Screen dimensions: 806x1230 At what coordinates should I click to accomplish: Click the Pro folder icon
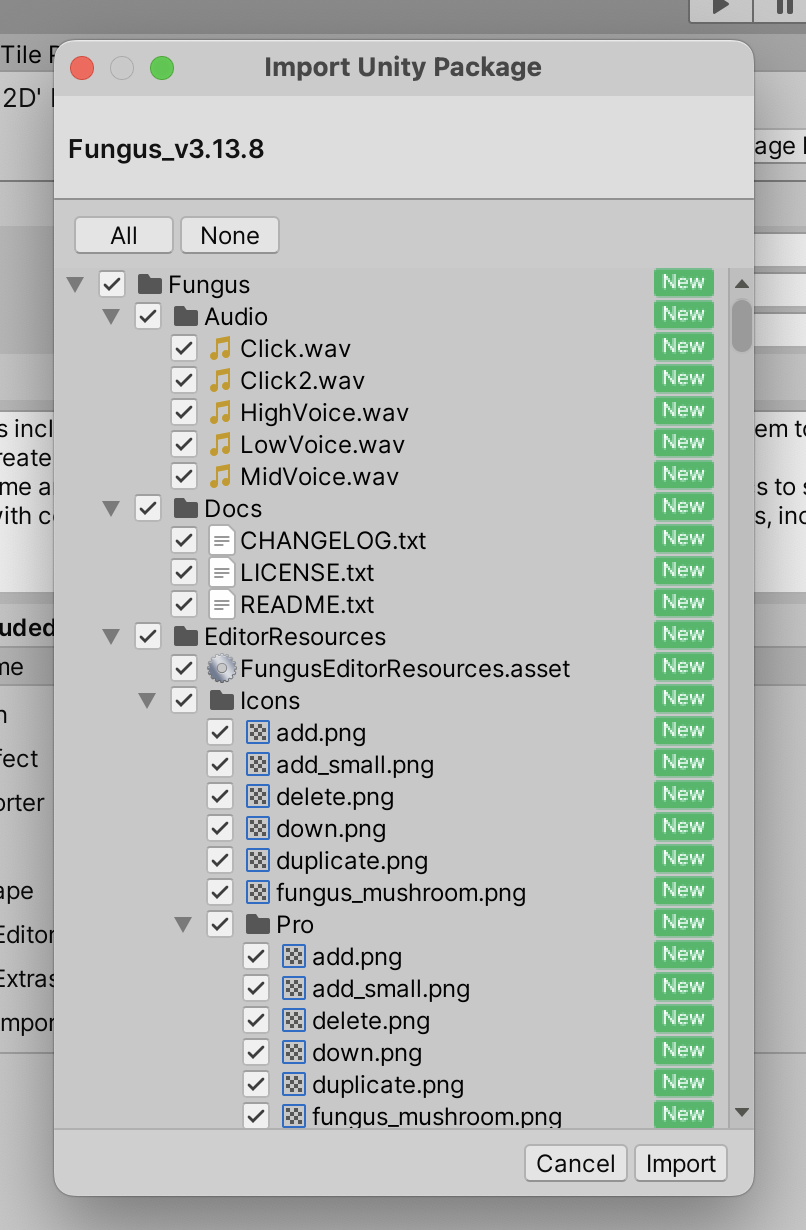(257, 925)
